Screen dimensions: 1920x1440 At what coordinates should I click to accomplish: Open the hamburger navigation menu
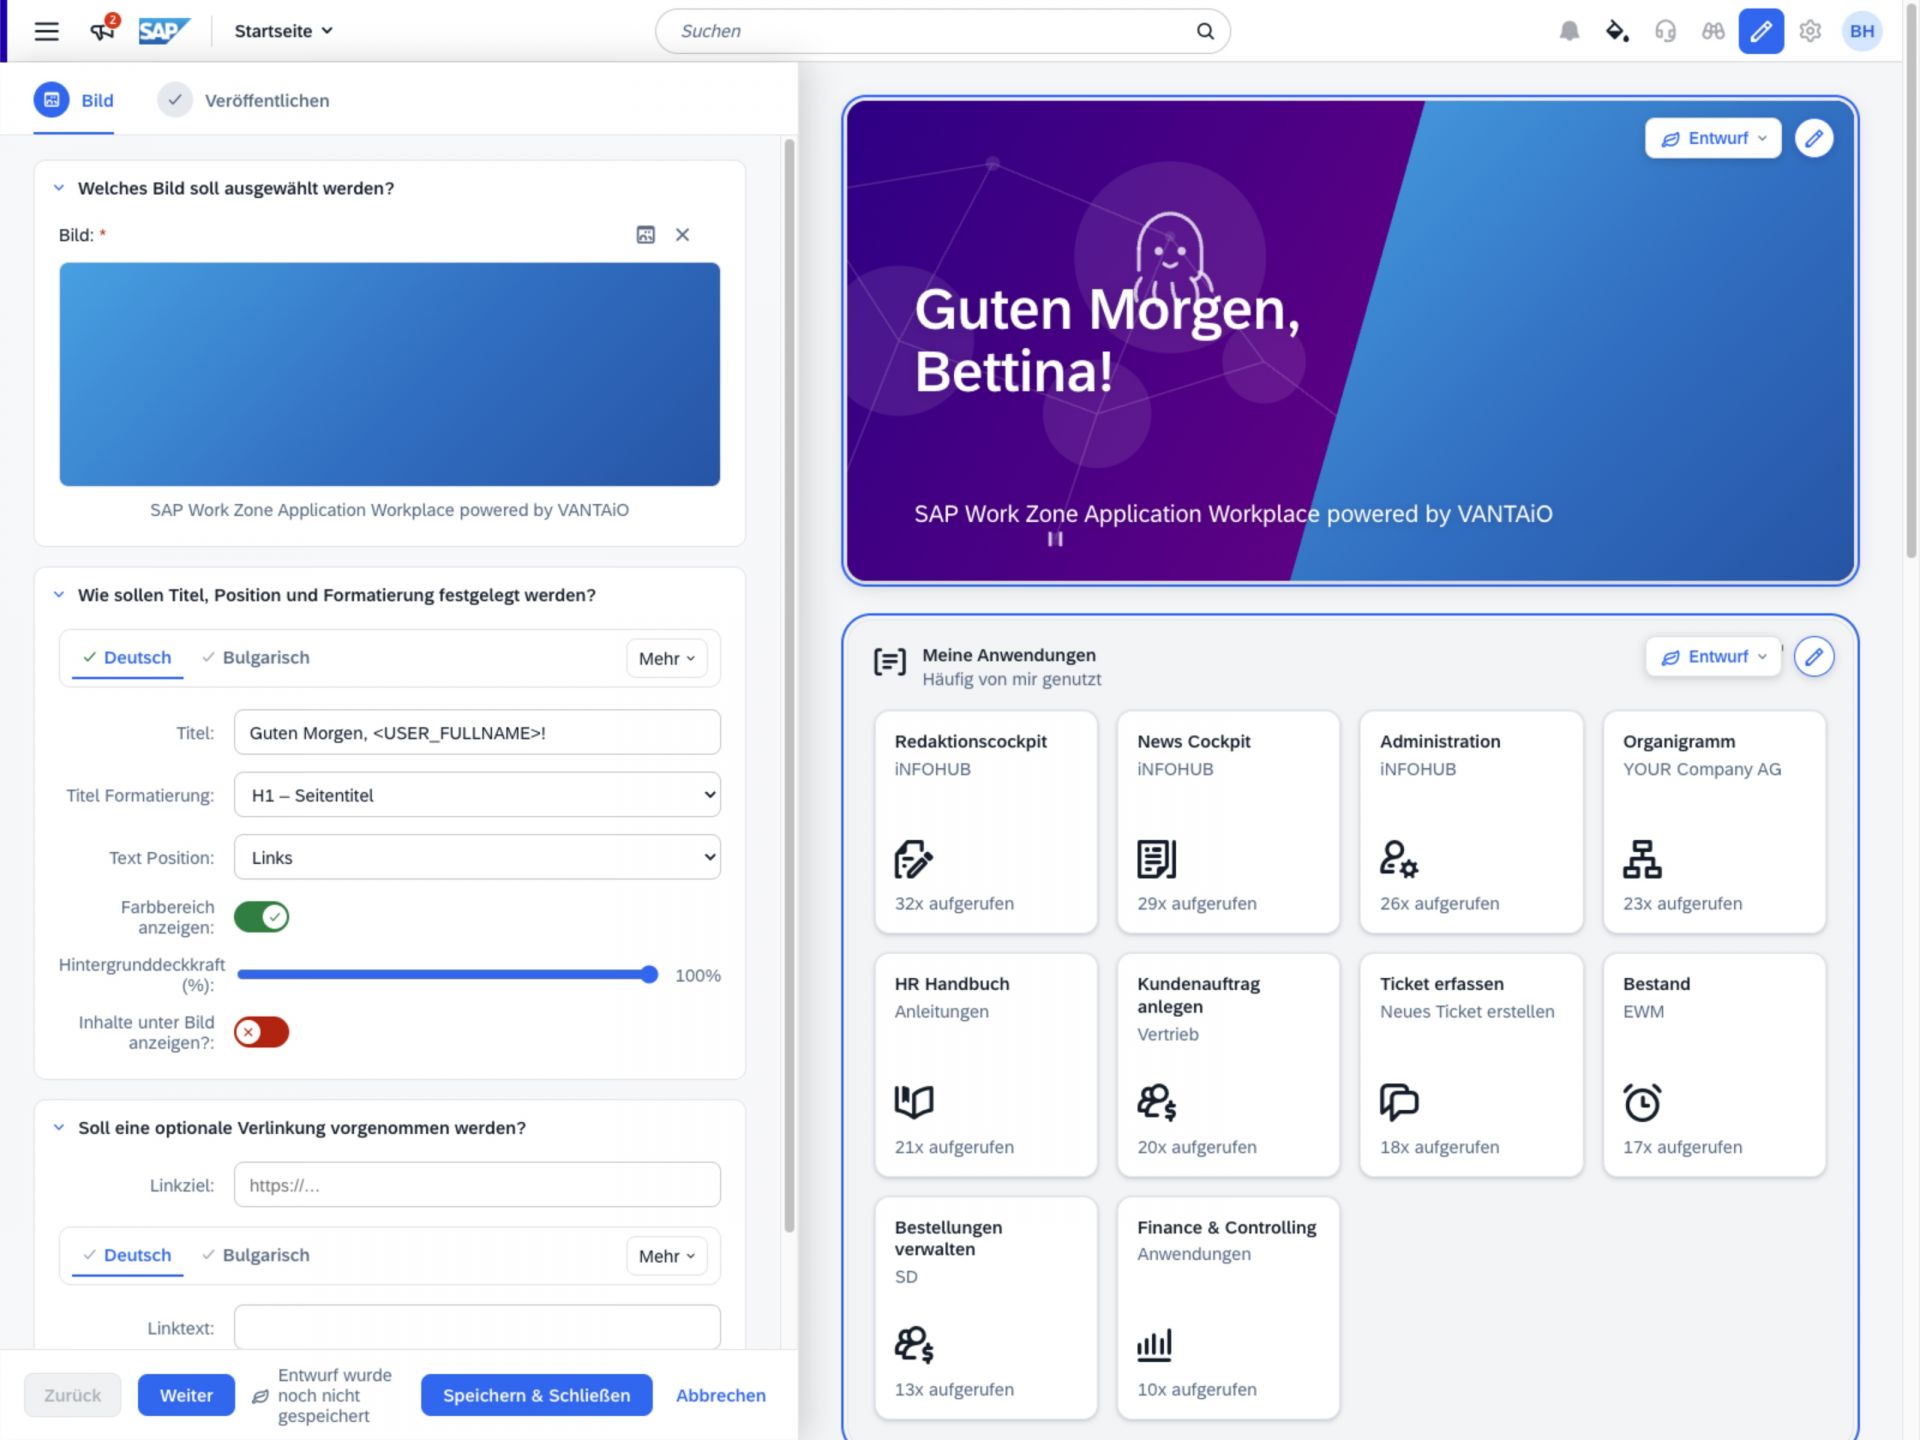pos(46,31)
